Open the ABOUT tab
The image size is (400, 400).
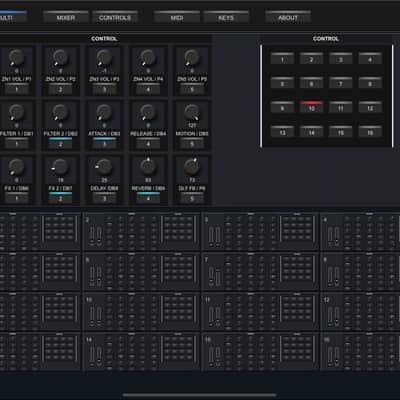point(288,17)
